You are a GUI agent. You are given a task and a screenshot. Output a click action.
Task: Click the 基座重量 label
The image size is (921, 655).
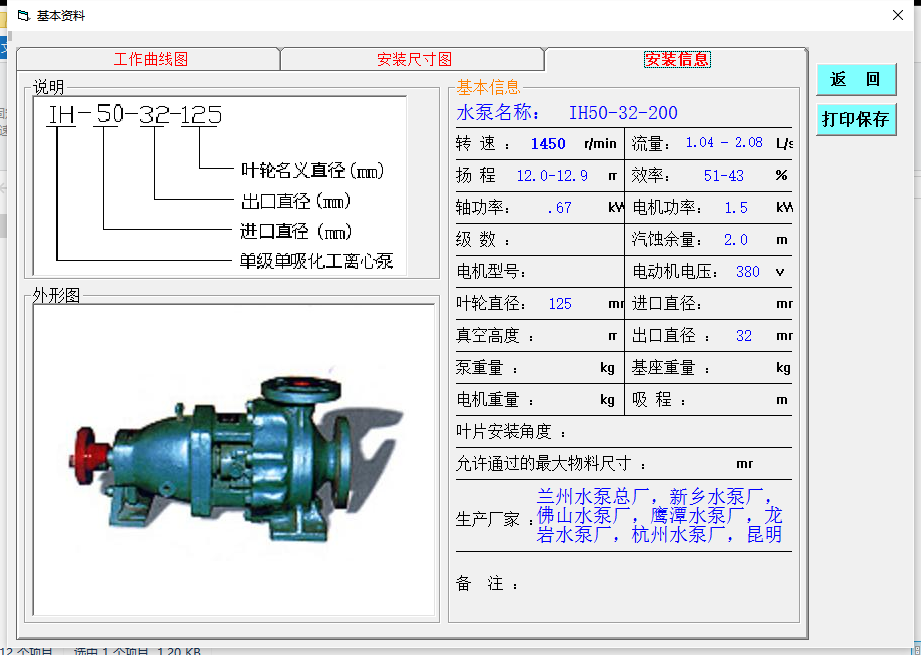click(671, 368)
